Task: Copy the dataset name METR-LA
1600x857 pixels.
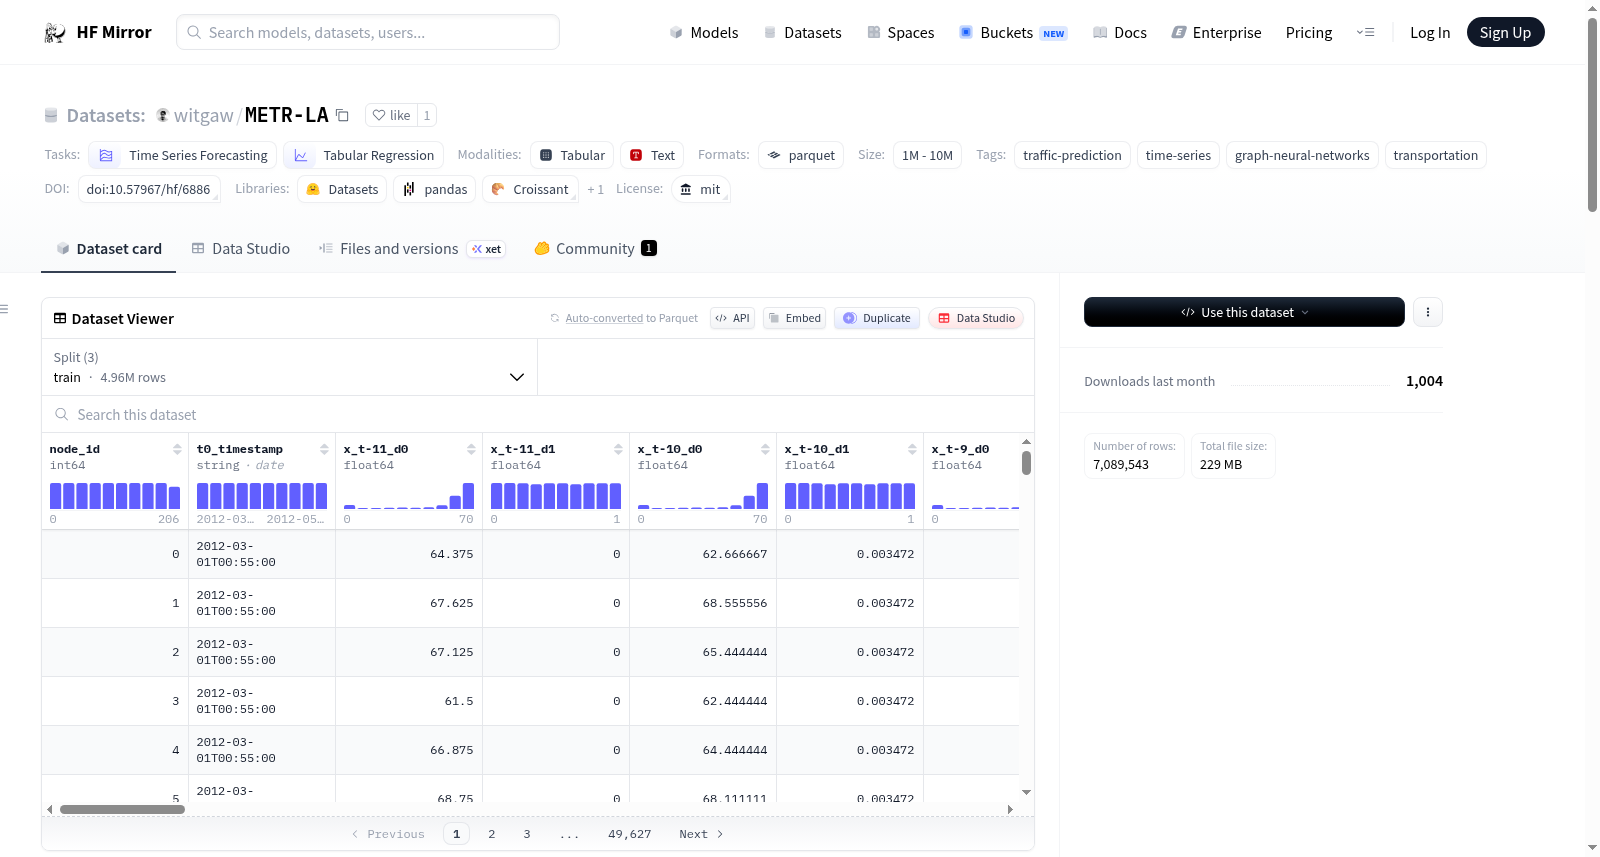Action: click(x=342, y=115)
